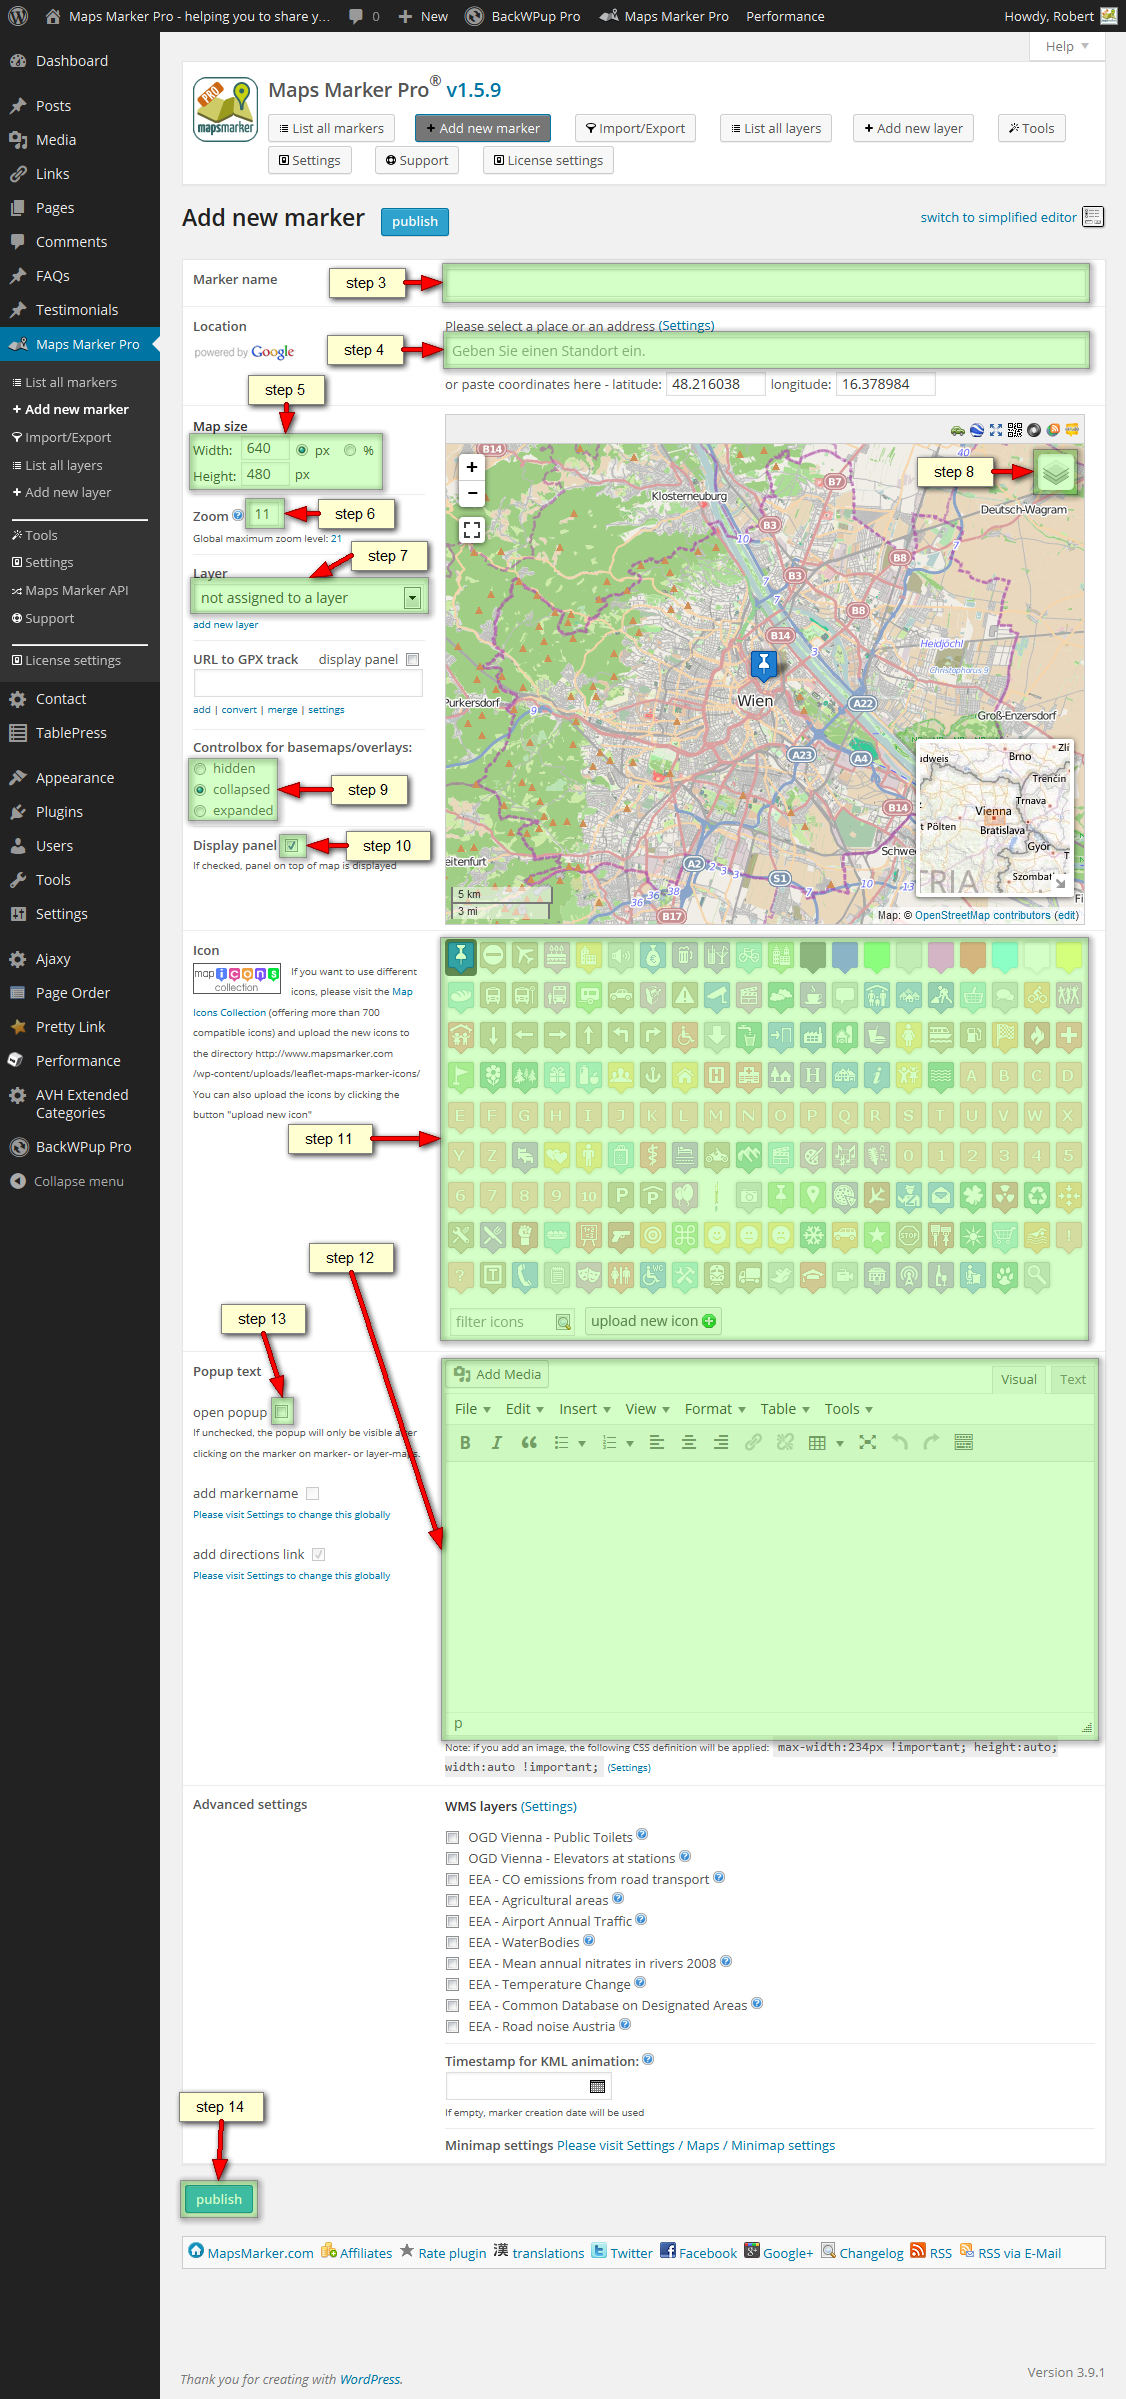Viewport: 1126px width, 2399px height.
Task: Expand the Help tab
Action: 1067,46
